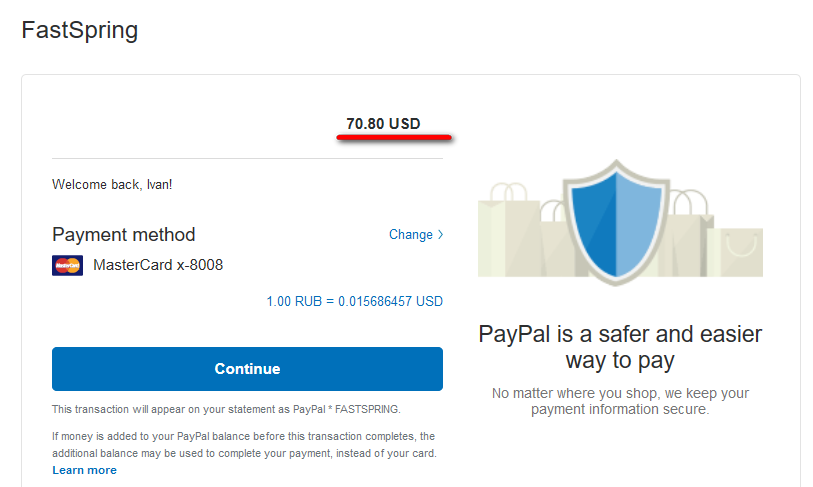
Task: Click the blue Continue button
Action: pos(247,369)
